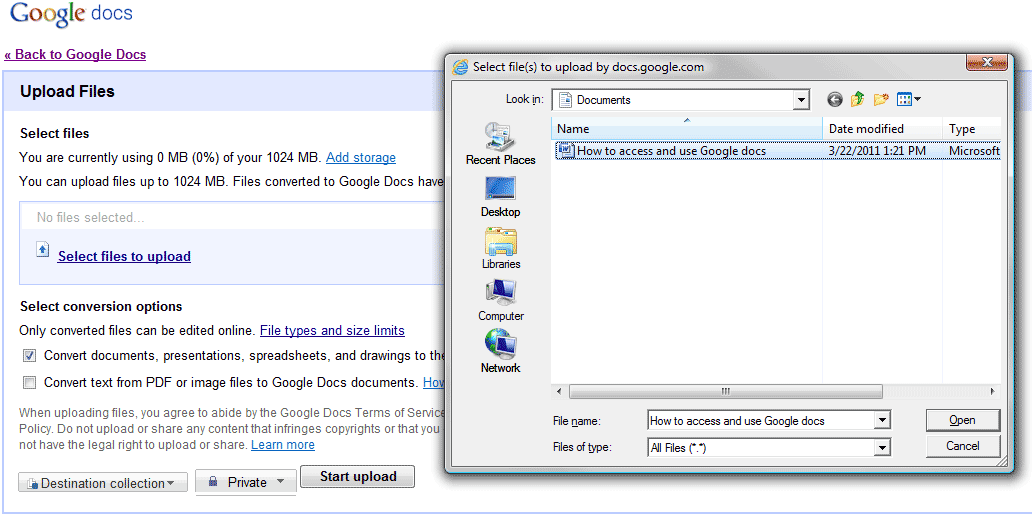This screenshot has width=1032, height=515.
Task: Create a new folder icon
Action: [881, 100]
